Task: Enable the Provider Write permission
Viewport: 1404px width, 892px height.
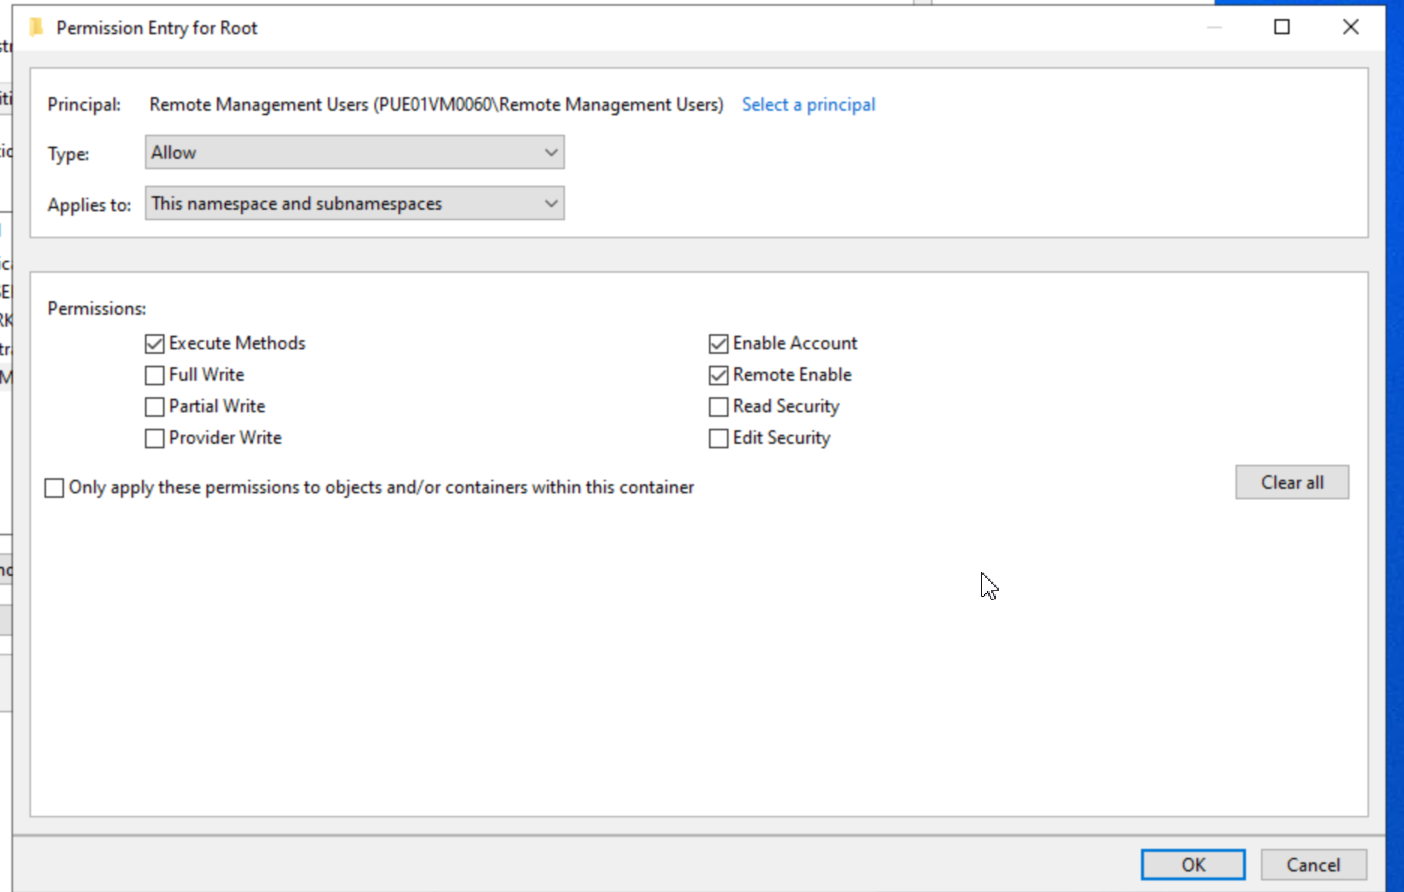Action: point(154,438)
